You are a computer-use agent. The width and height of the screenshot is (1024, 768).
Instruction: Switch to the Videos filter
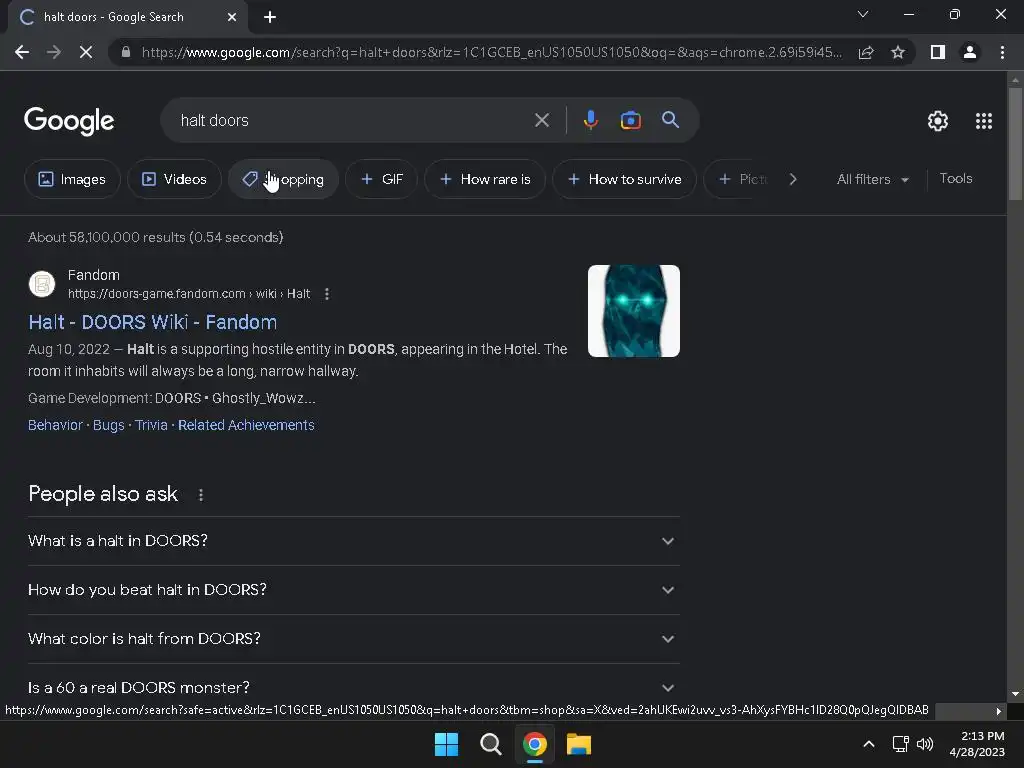tap(174, 179)
